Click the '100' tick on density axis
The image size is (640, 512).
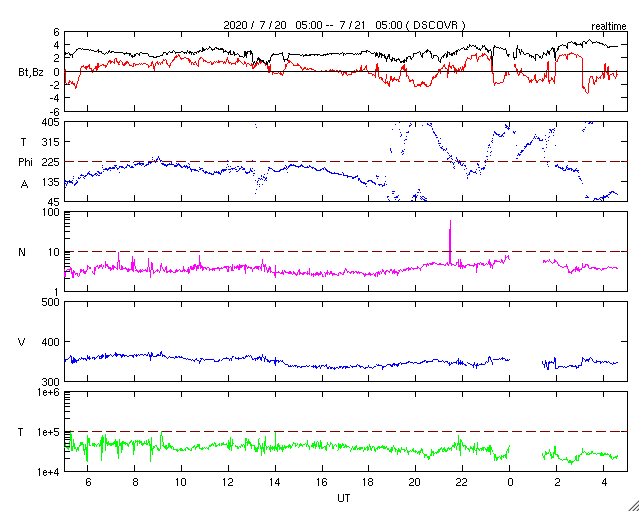click(51, 212)
